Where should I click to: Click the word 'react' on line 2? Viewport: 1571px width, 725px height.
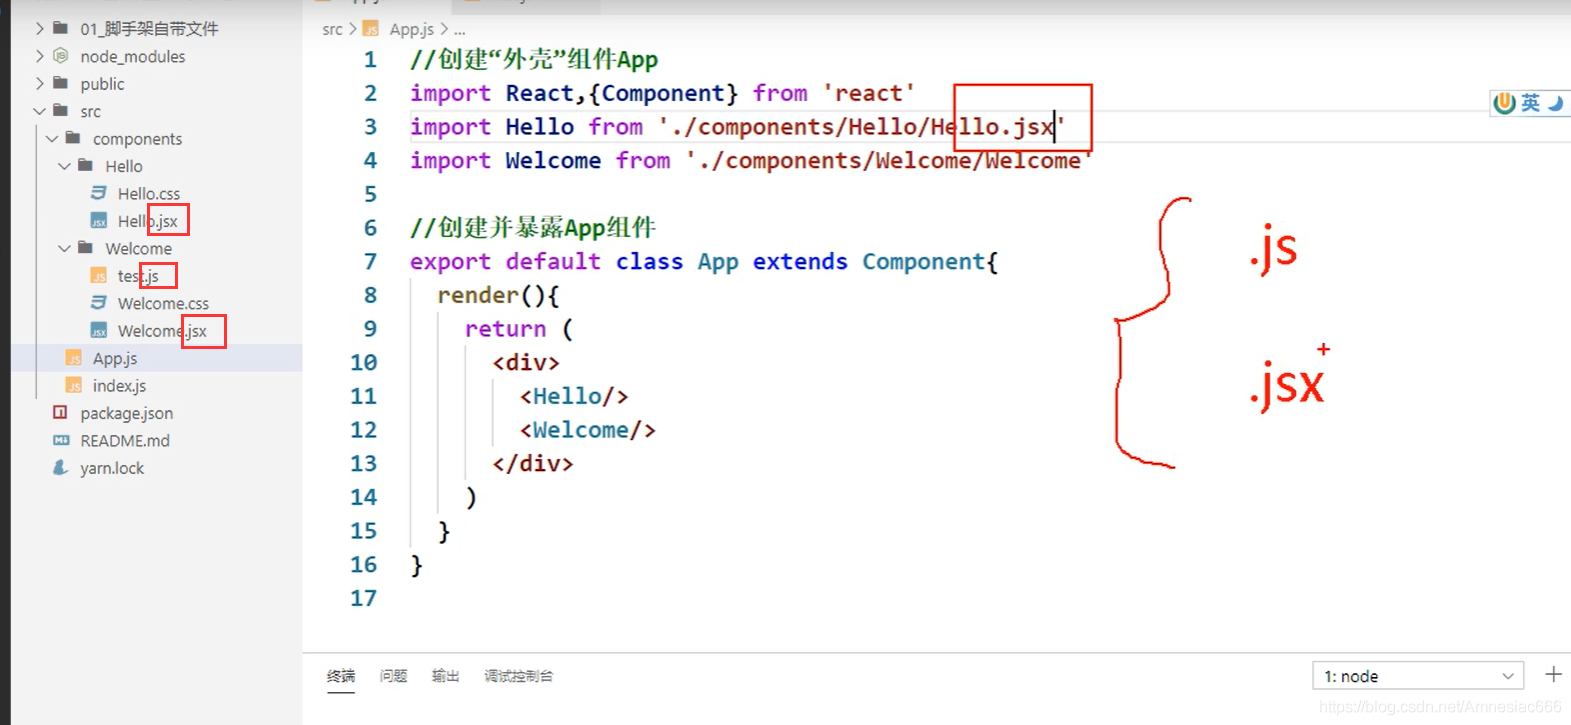pos(869,93)
